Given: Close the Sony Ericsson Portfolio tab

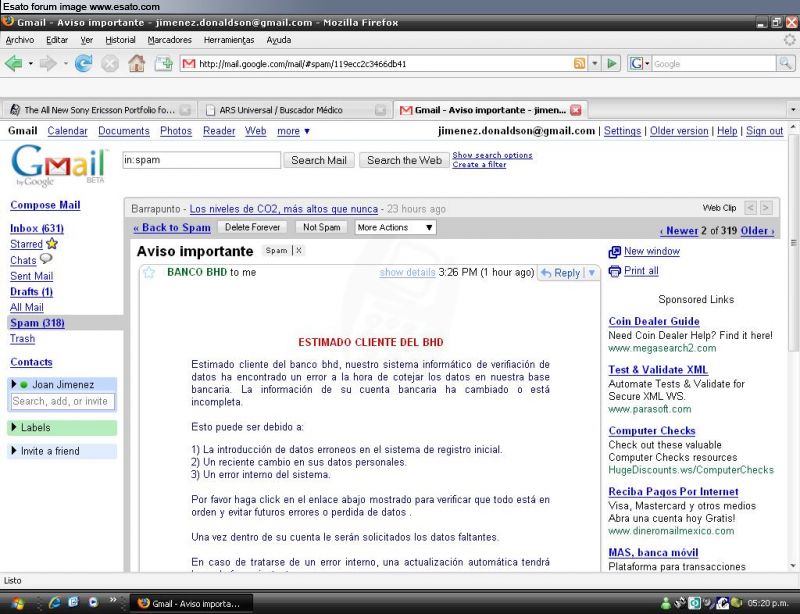Looking at the screenshot, I should (x=185, y=110).
